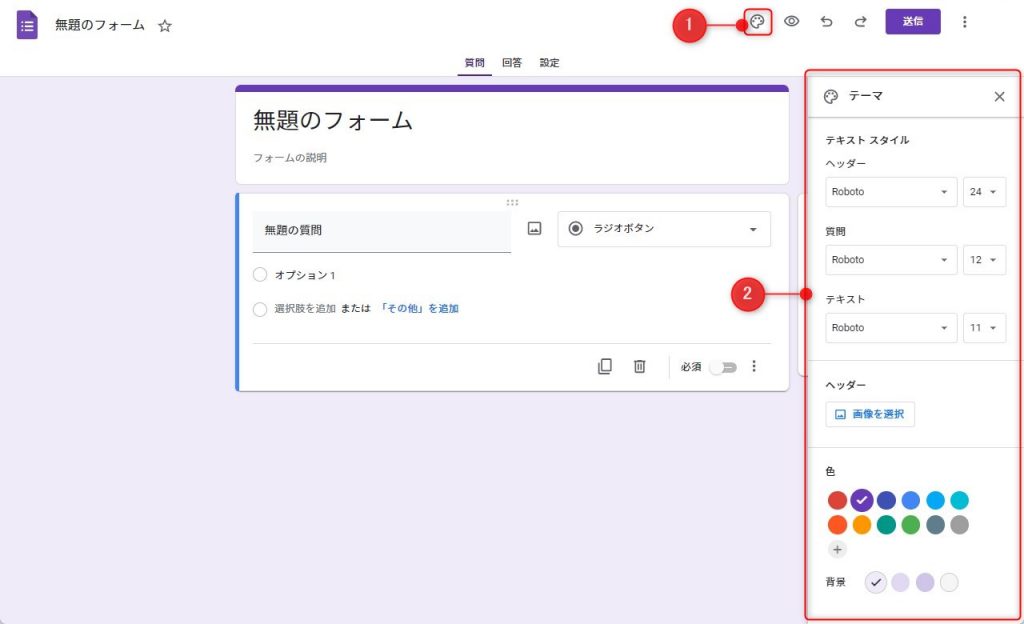Screen dimensions: 1024x624
Task: Open the ヘッダー font size 24 dropdown
Action: point(984,192)
